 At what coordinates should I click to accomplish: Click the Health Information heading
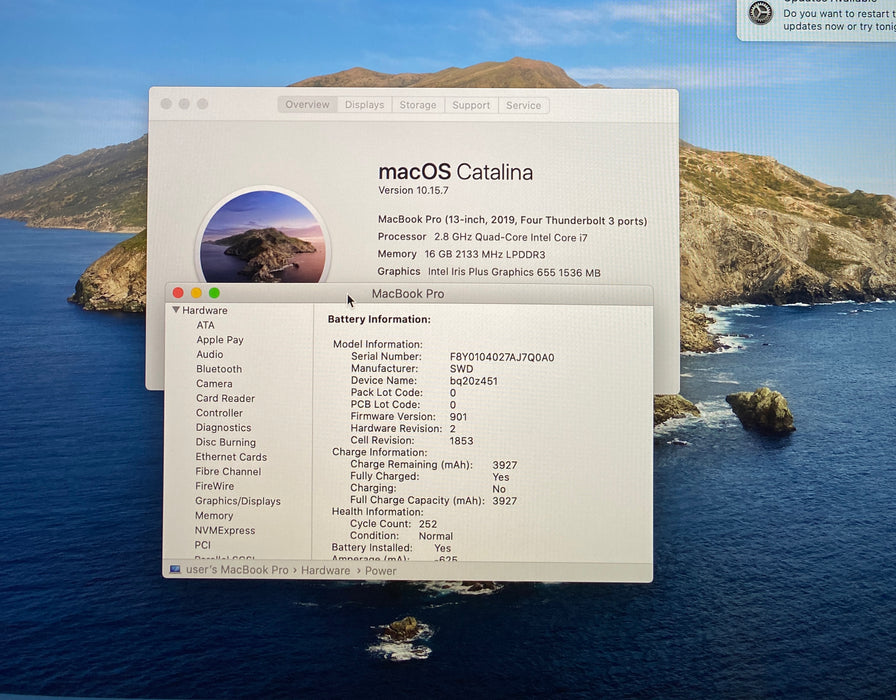coord(377,512)
